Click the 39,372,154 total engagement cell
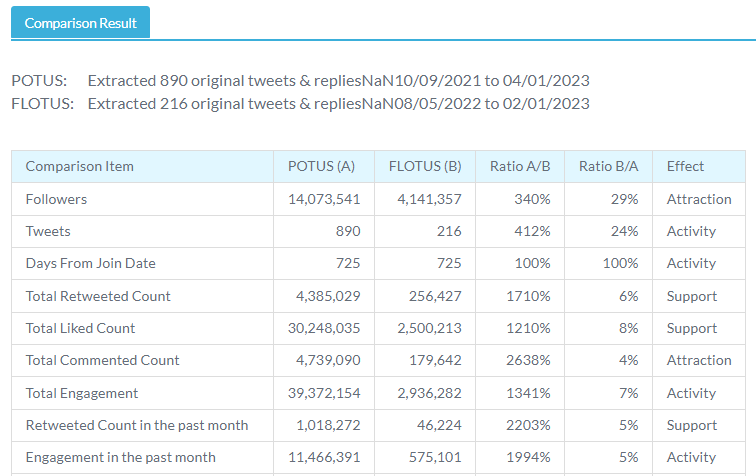The image size is (756, 476). tap(324, 393)
